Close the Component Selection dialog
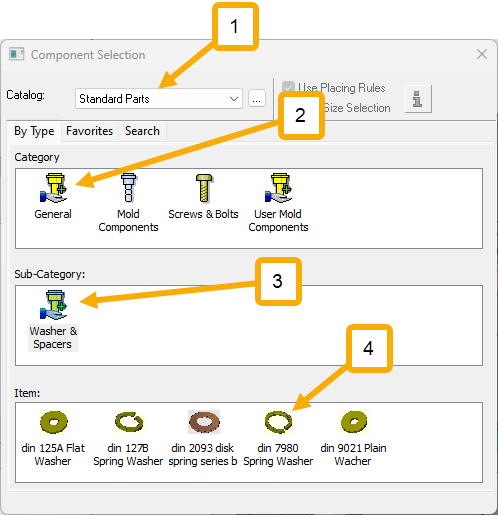The image size is (498, 515). 482,54
